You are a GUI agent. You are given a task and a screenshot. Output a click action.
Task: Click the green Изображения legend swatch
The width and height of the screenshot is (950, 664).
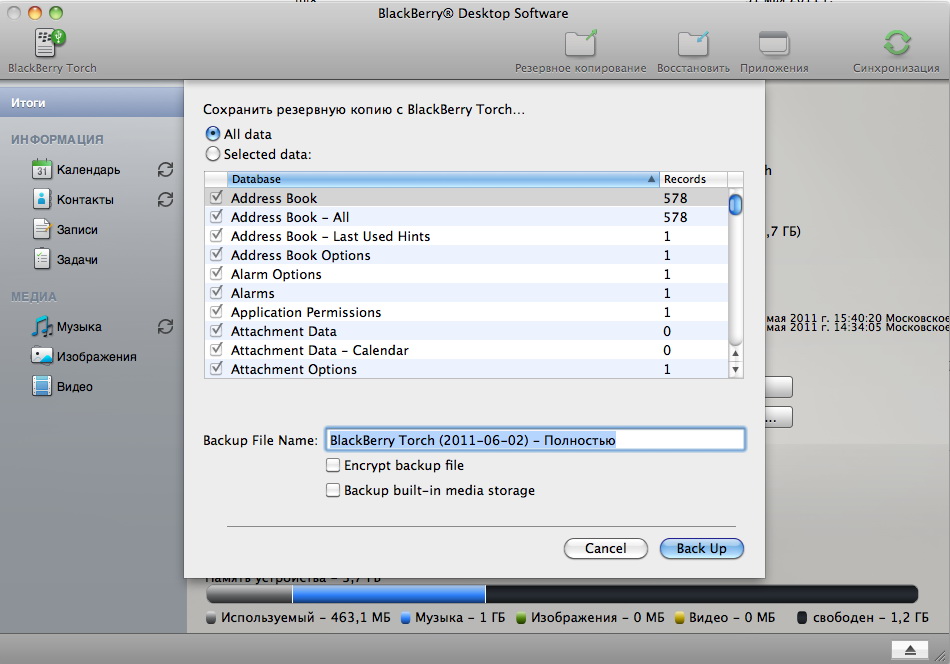(520, 618)
